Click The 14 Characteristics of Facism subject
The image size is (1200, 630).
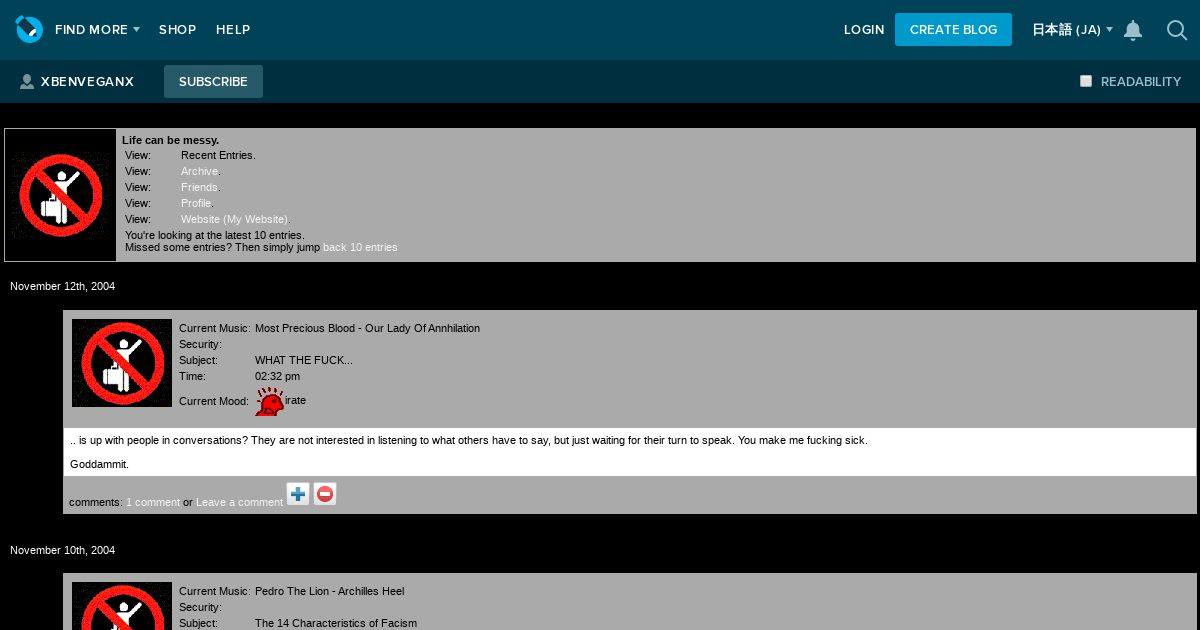[x=336, y=623]
